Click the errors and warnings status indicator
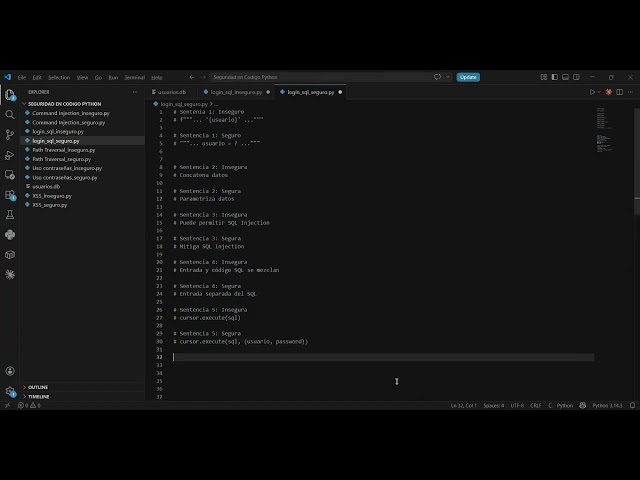Image resolution: width=640 pixels, height=480 pixels. pos(29,405)
